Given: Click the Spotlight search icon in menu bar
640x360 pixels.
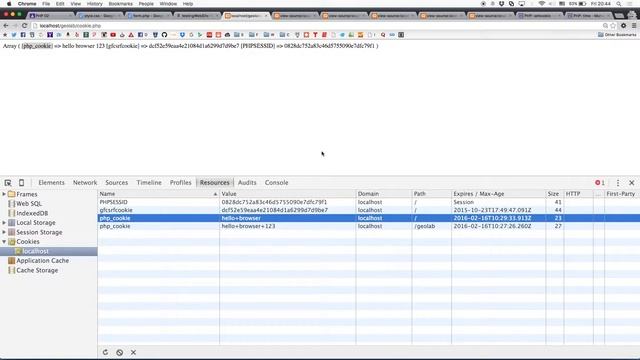Looking at the screenshot, I should (619, 4).
